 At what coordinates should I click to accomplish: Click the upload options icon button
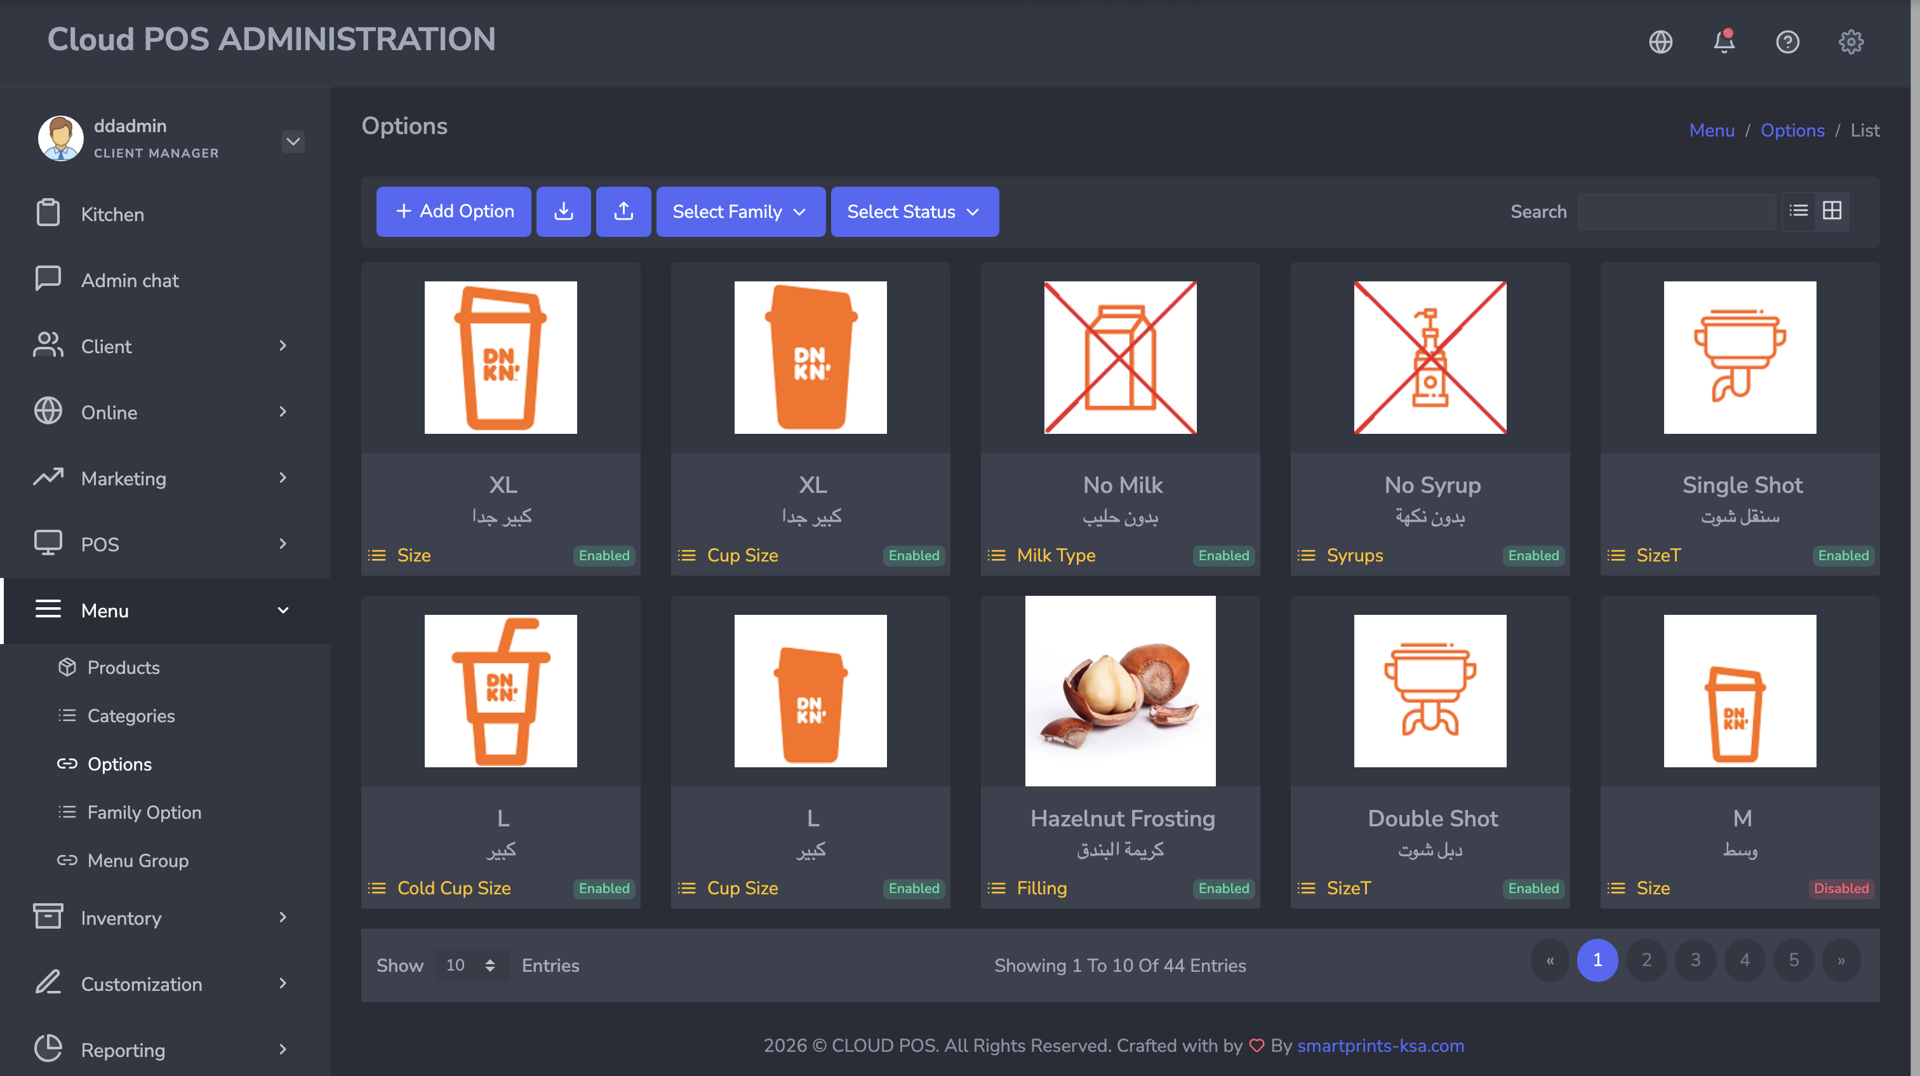click(x=624, y=212)
